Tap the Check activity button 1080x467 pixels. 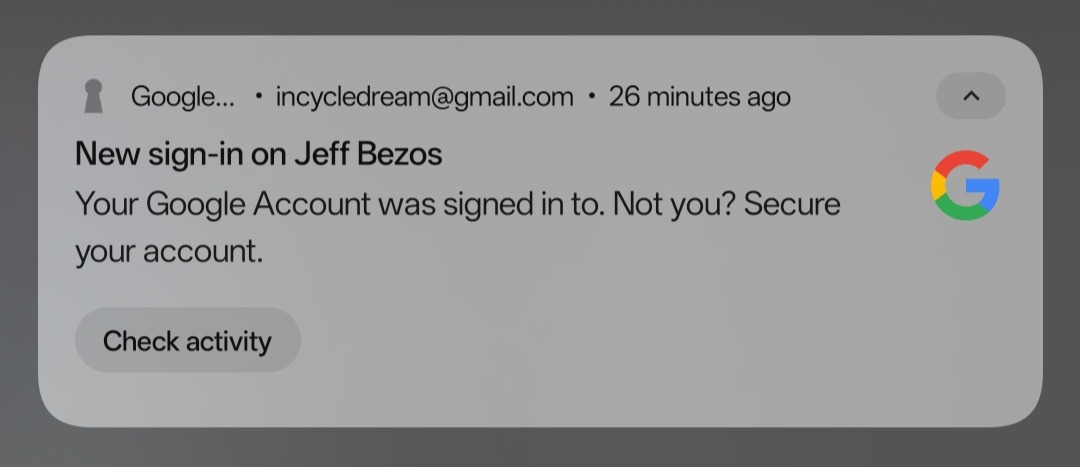point(187,341)
